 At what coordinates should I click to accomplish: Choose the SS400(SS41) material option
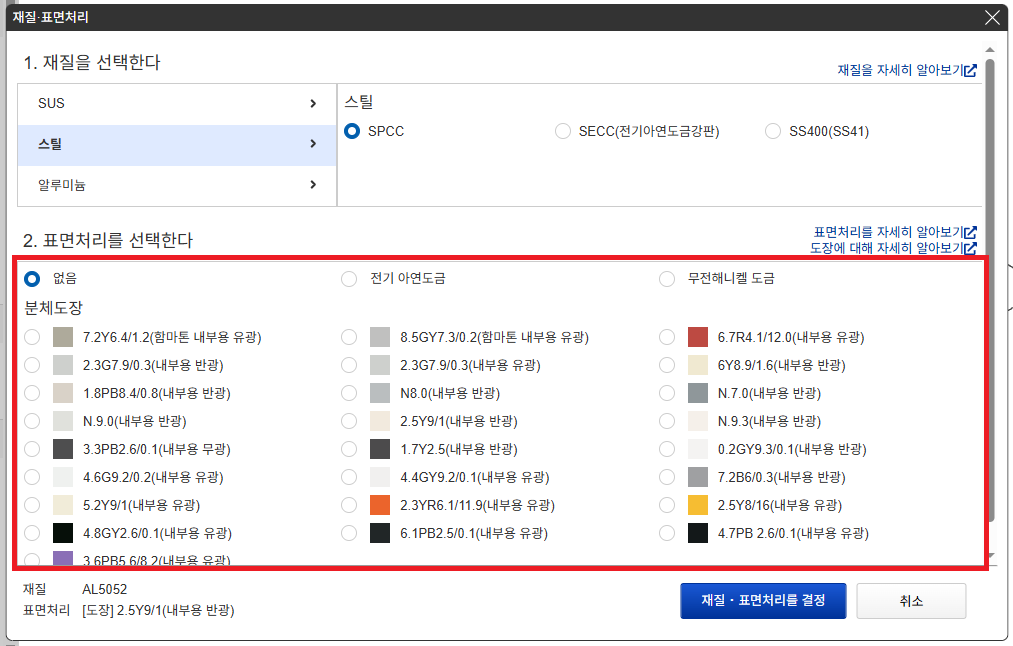point(773,131)
